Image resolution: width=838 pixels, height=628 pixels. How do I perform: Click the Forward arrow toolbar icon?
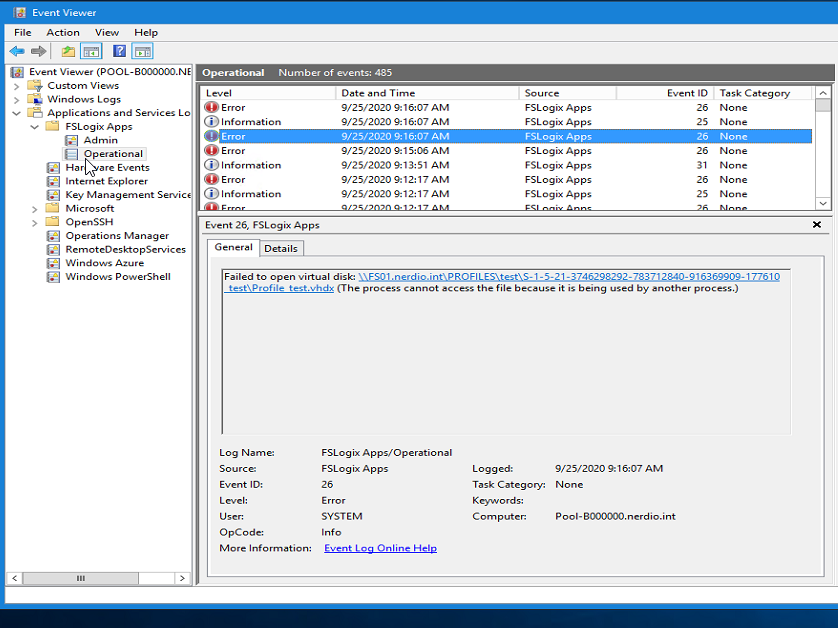click(x=38, y=51)
